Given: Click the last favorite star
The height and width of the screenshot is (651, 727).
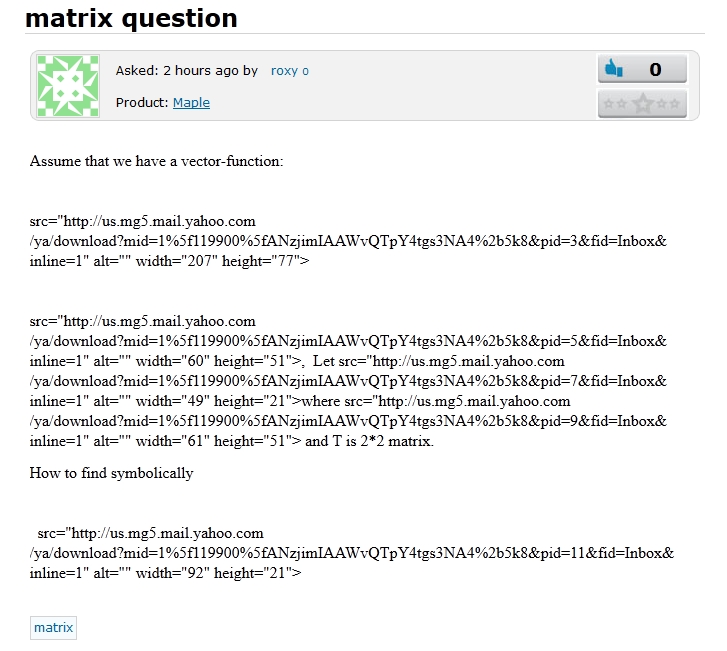Looking at the screenshot, I should (675, 103).
